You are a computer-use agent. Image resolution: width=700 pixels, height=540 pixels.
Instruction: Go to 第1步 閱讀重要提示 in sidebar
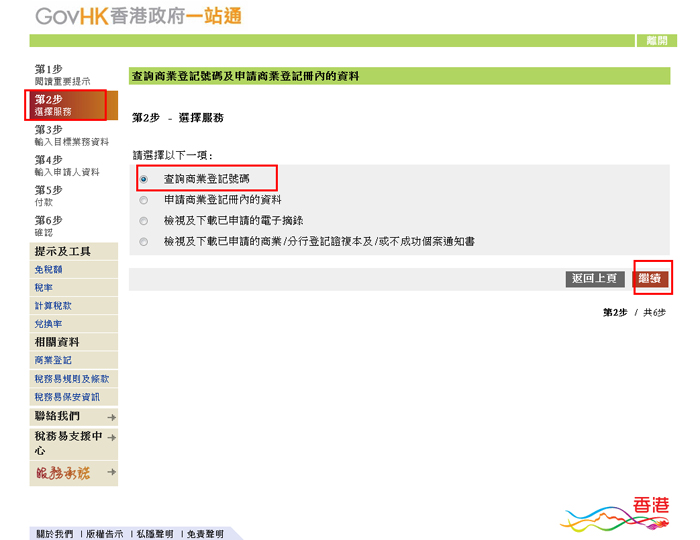[62, 74]
